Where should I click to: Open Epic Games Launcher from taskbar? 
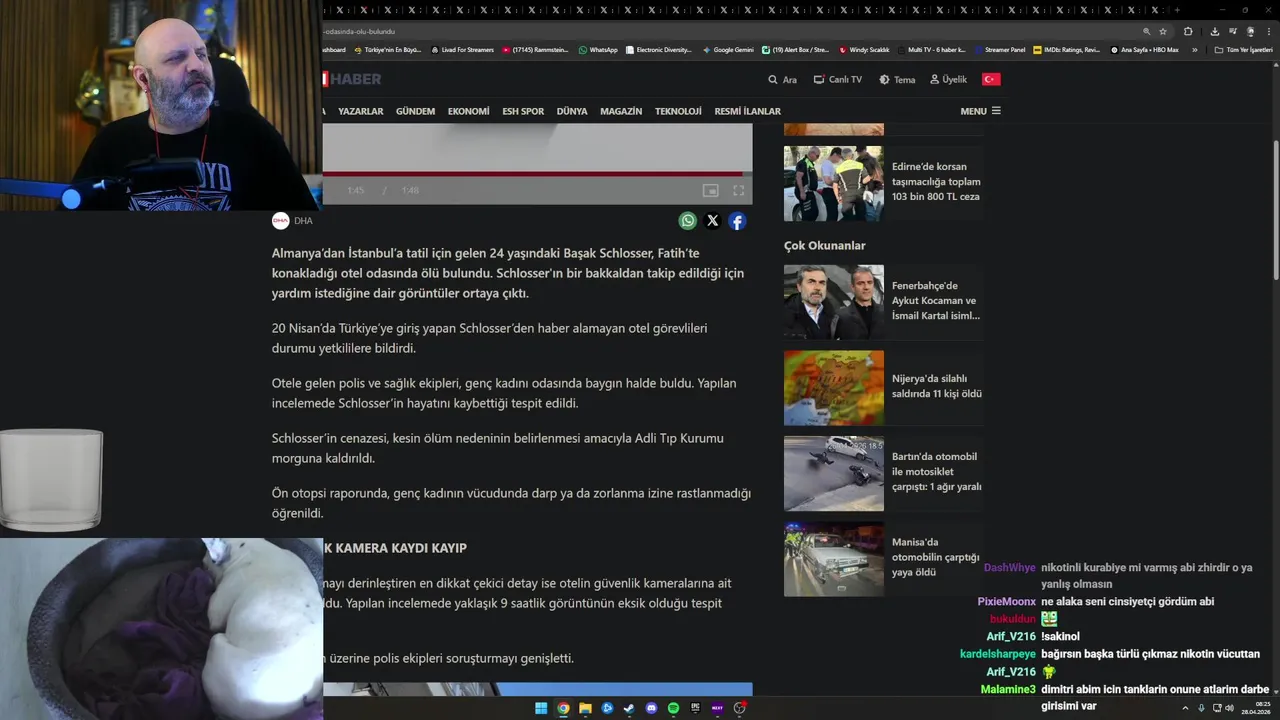point(695,708)
